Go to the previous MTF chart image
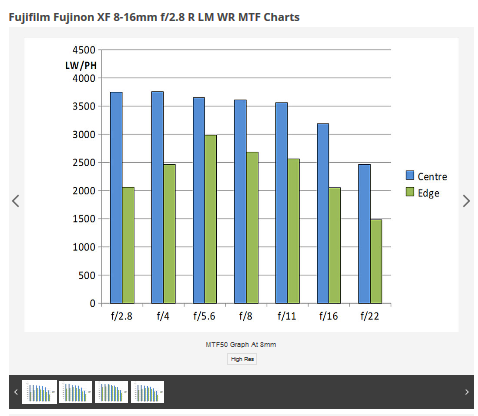 [x=16, y=201]
